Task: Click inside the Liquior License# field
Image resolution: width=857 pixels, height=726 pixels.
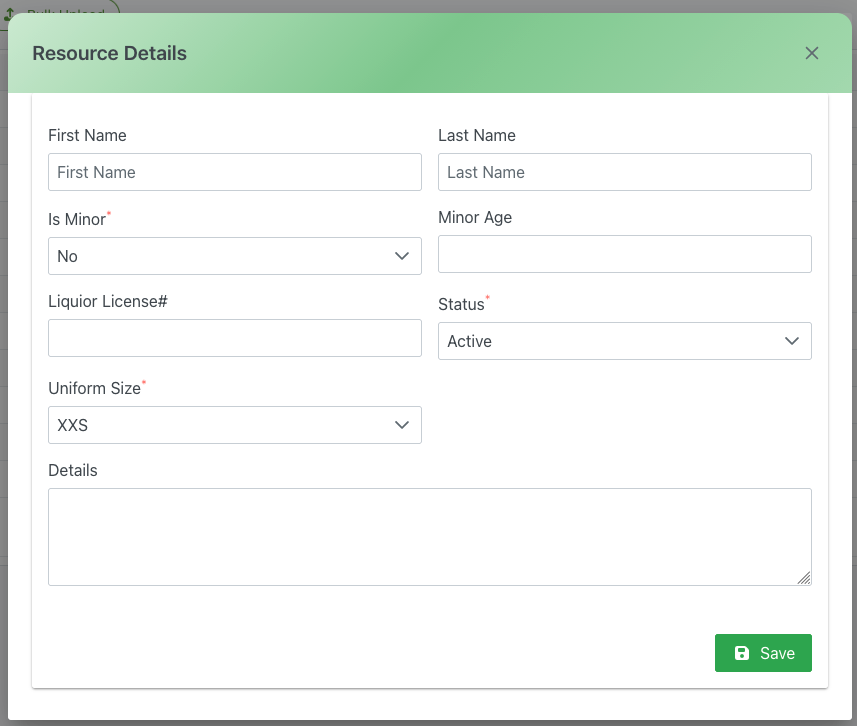Action: [234, 338]
